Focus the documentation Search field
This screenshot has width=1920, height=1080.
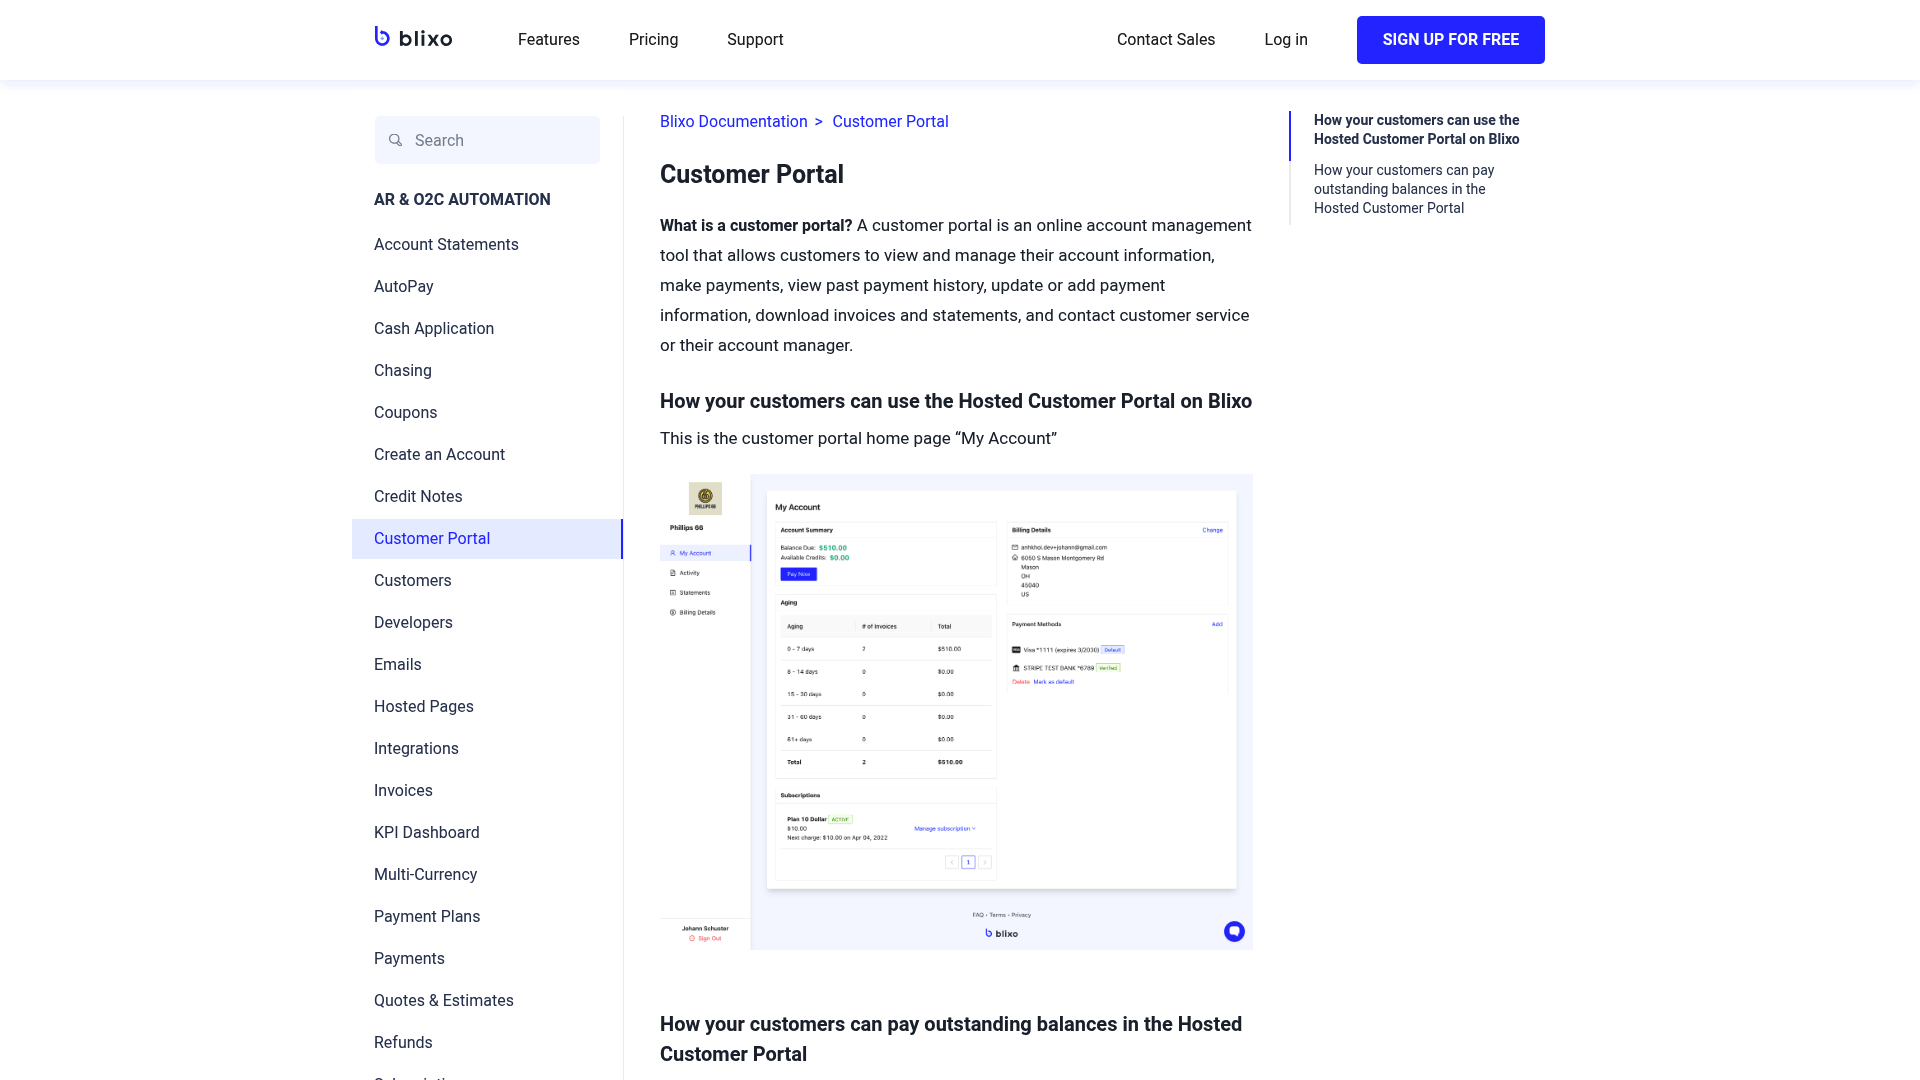point(487,140)
